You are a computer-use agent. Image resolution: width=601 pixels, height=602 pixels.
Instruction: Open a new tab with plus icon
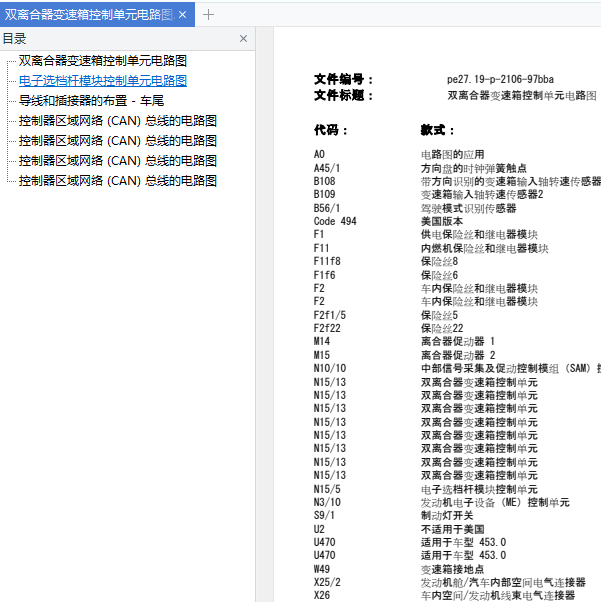(208, 15)
